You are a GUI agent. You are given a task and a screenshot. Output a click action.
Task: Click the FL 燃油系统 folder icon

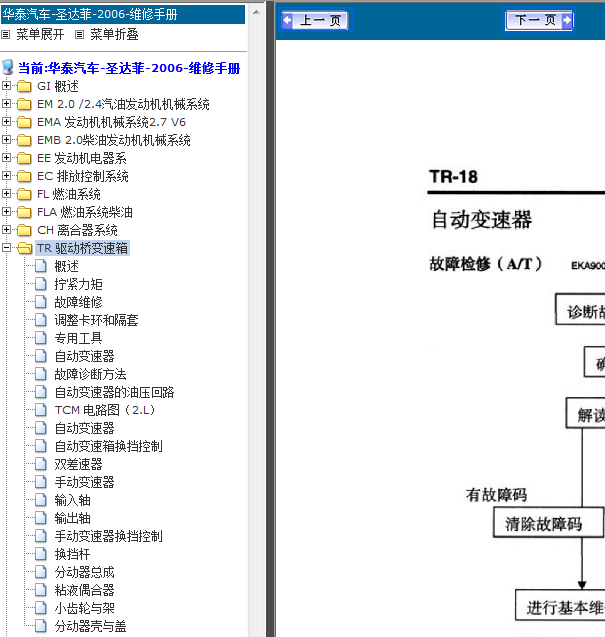[x=24, y=194]
